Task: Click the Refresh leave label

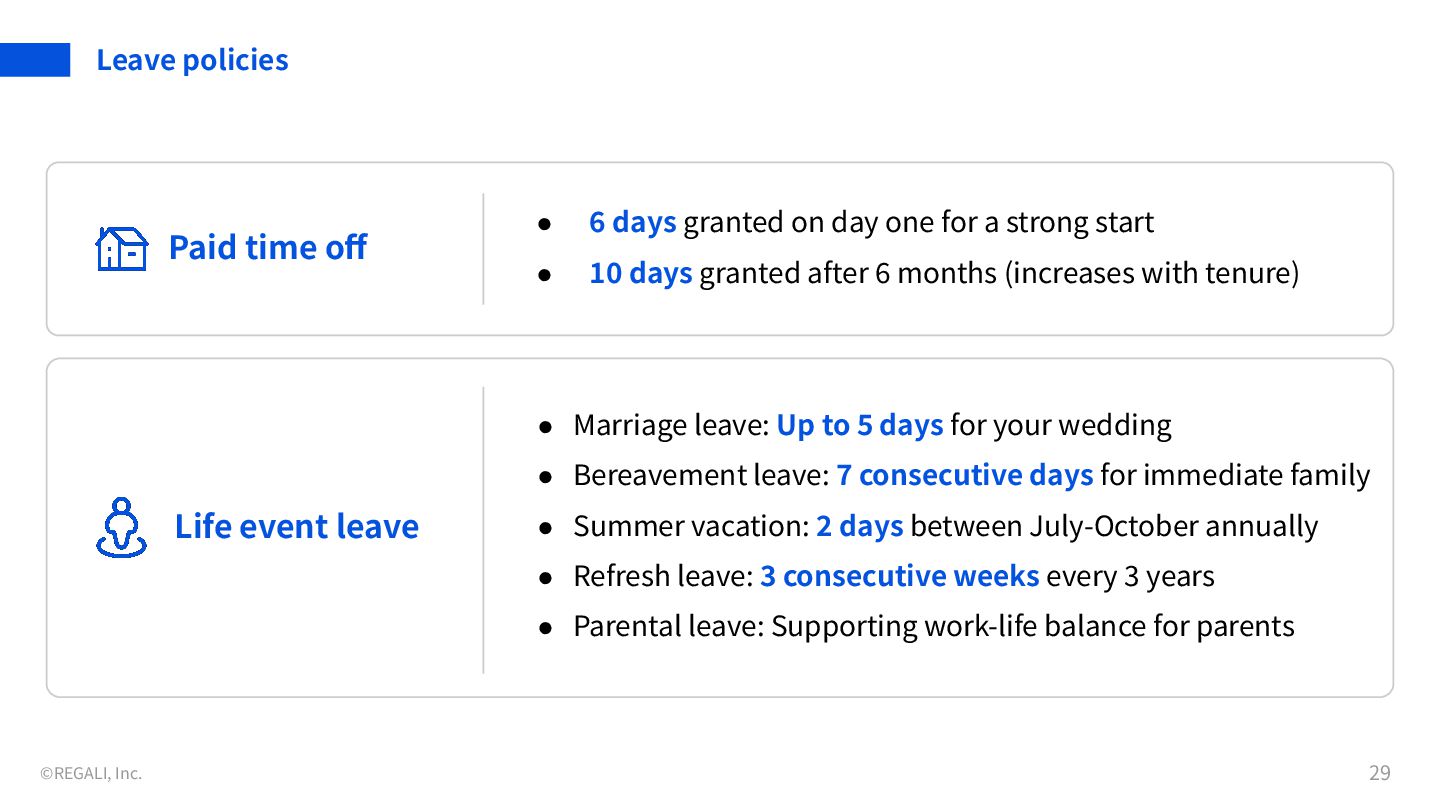Action: pos(662,576)
